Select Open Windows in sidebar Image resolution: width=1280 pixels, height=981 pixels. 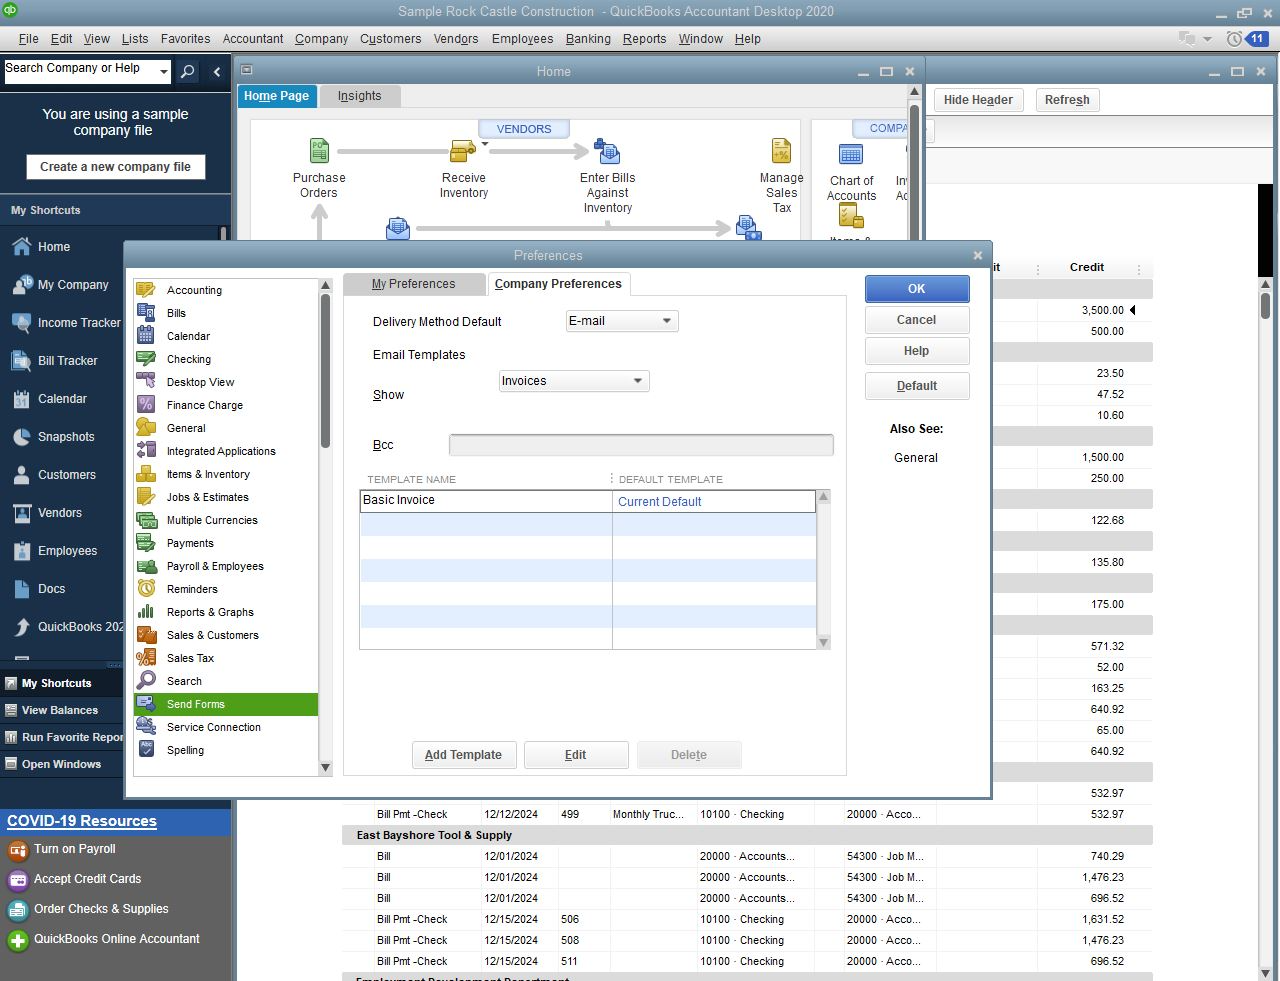(61, 764)
